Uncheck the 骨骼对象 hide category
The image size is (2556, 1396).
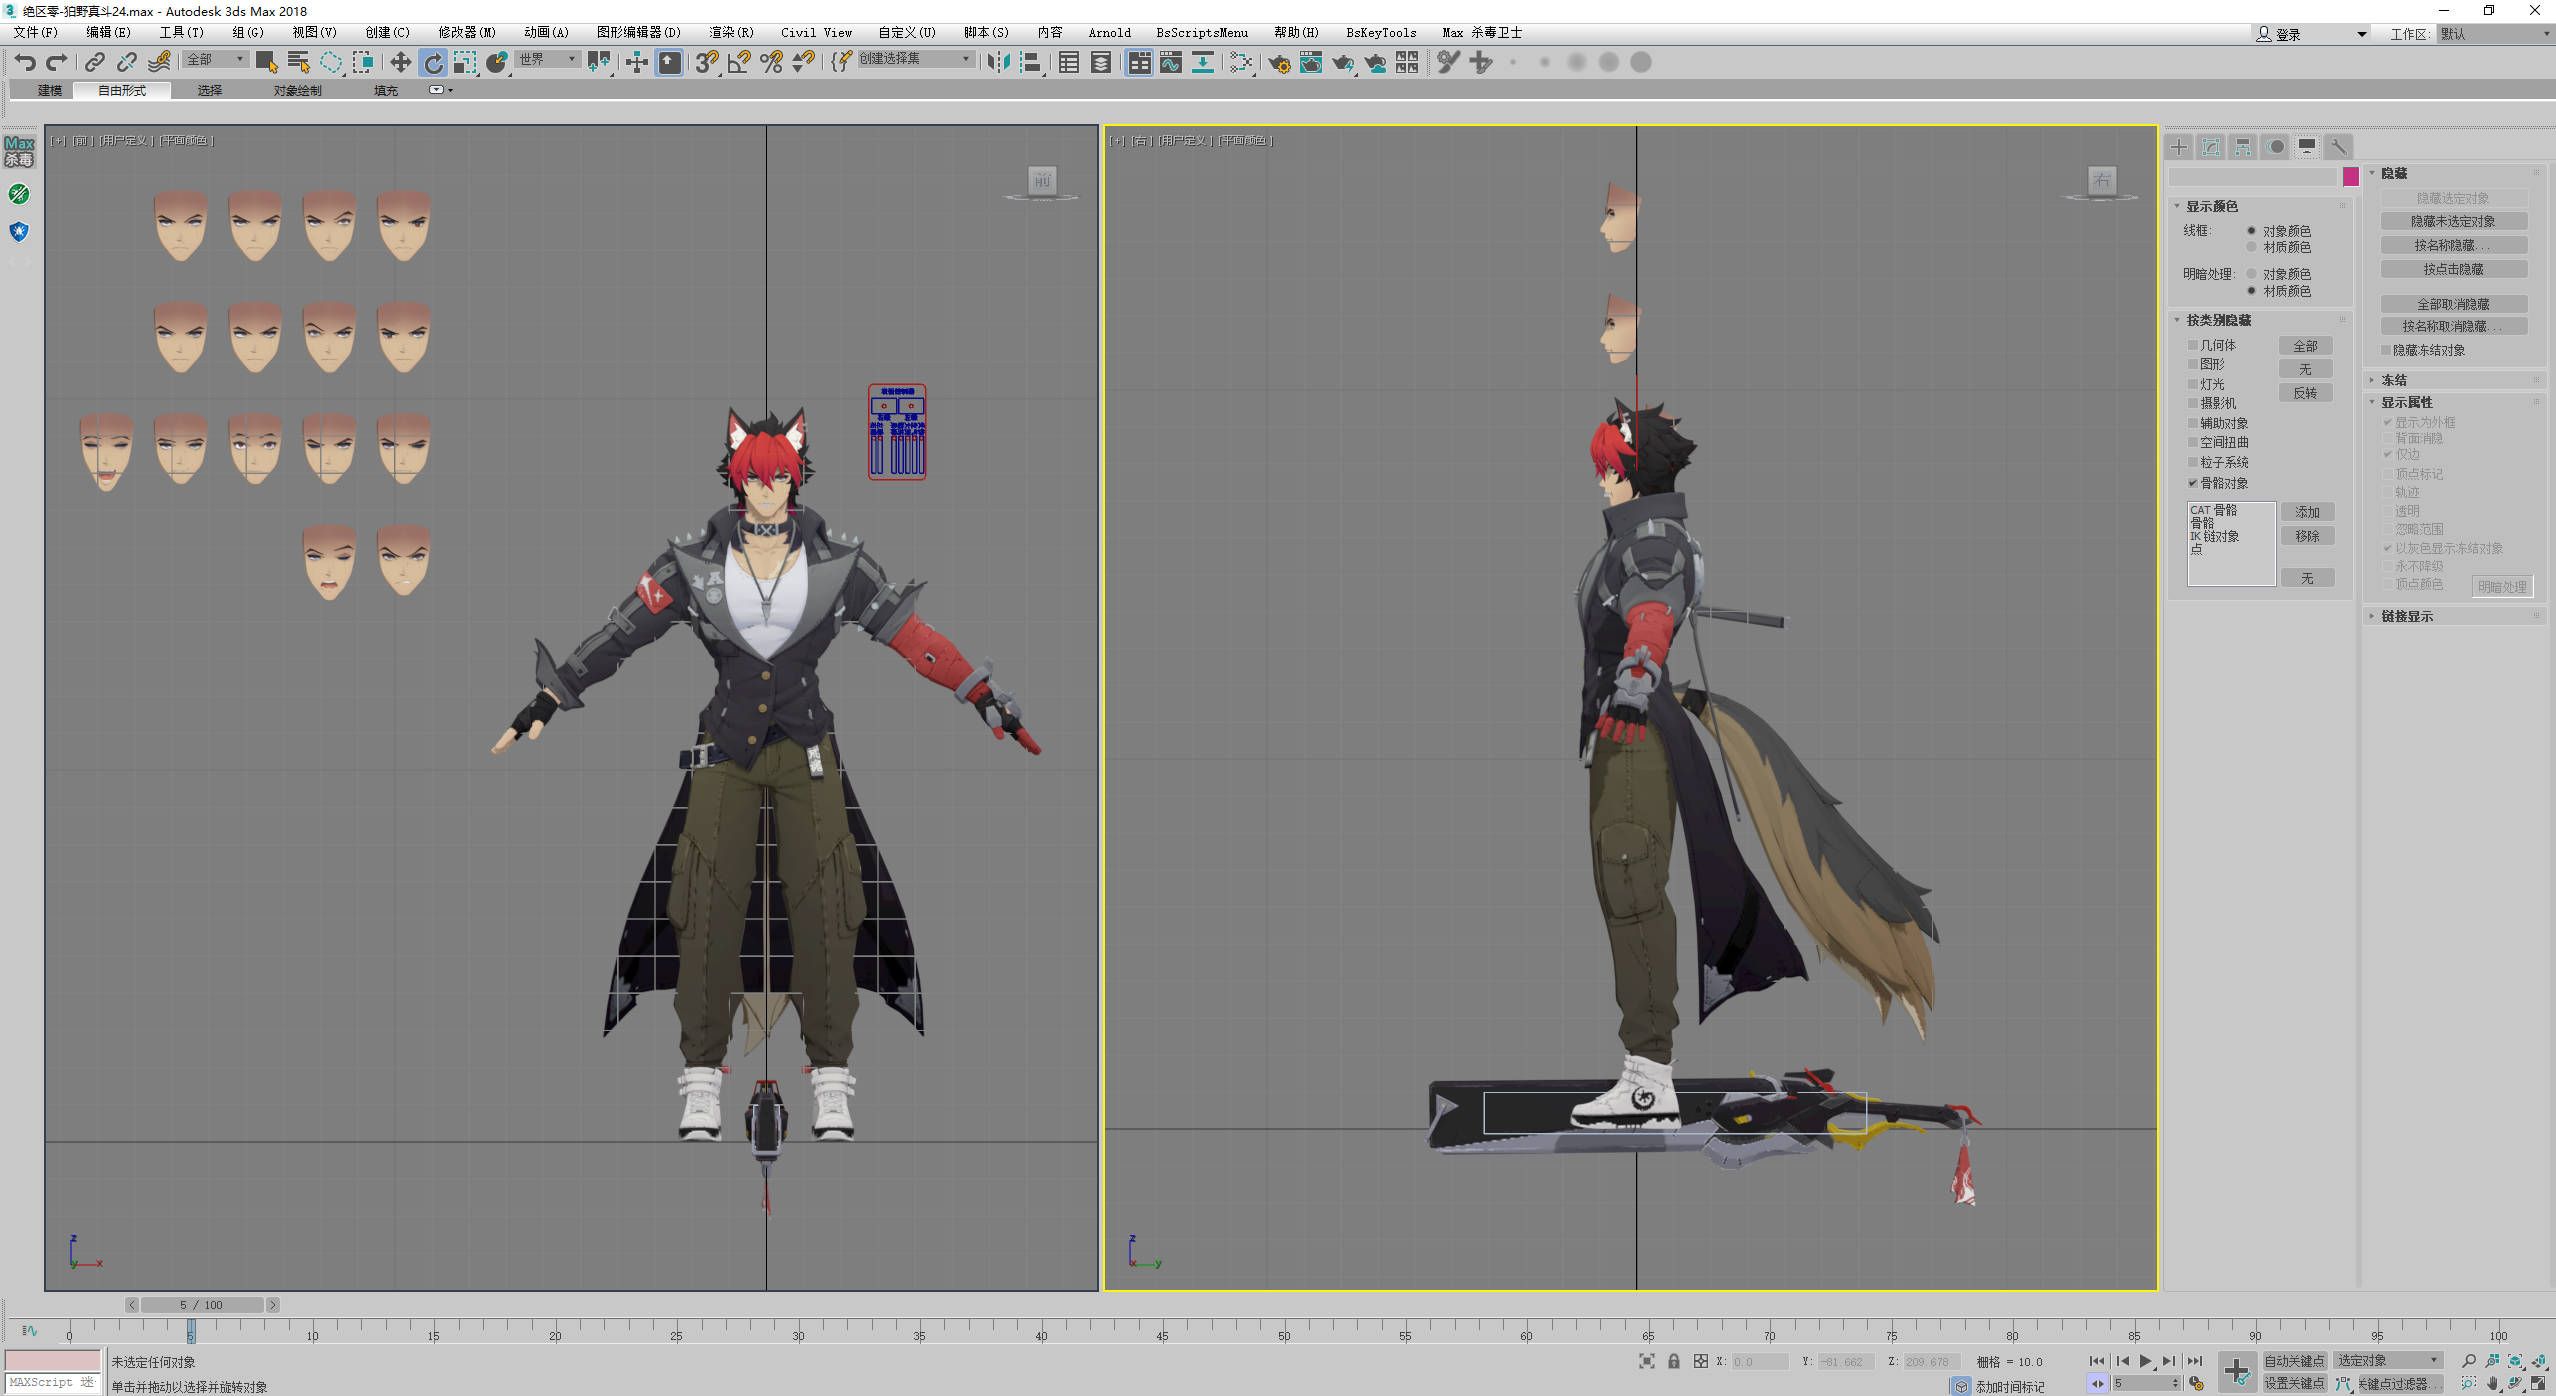(x=2192, y=483)
